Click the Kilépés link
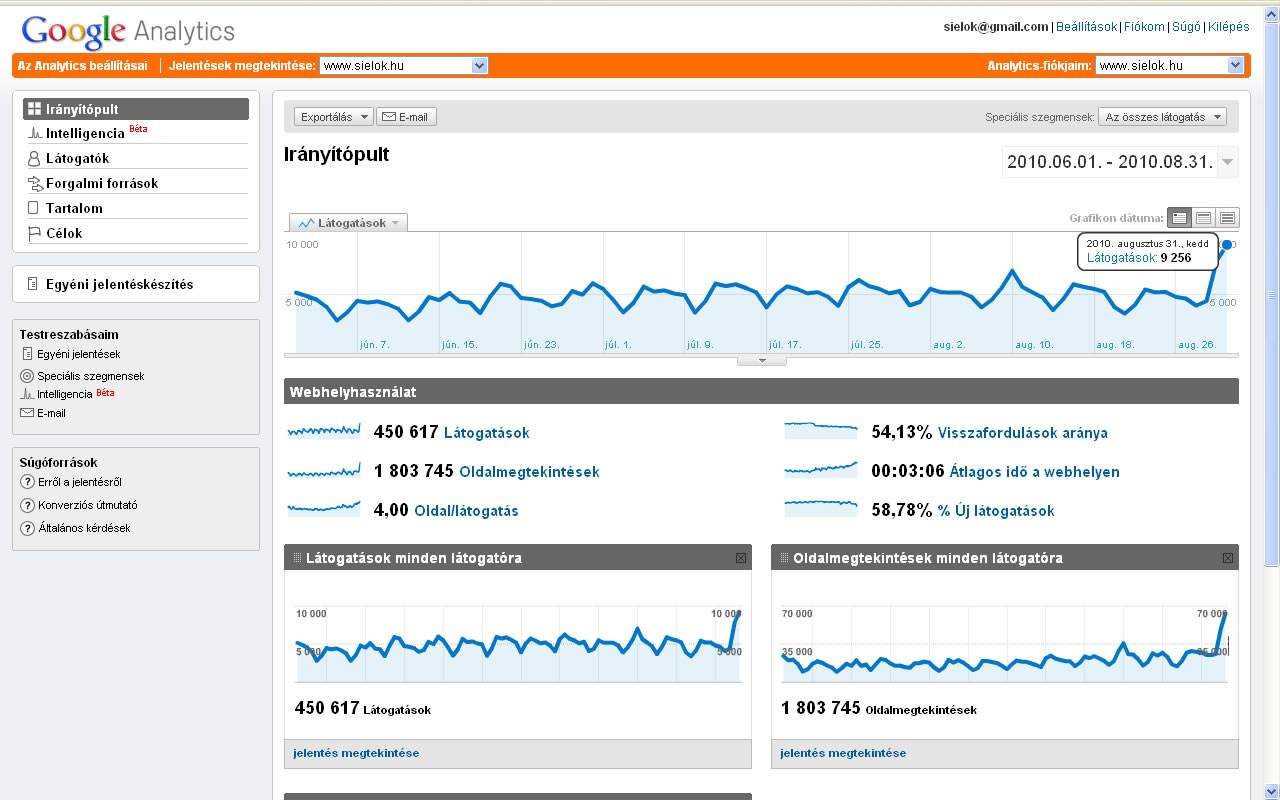Image resolution: width=1280 pixels, height=800 pixels. click(1229, 26)
